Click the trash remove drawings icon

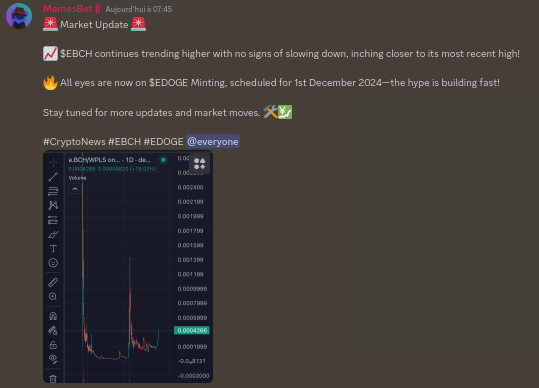53,379
